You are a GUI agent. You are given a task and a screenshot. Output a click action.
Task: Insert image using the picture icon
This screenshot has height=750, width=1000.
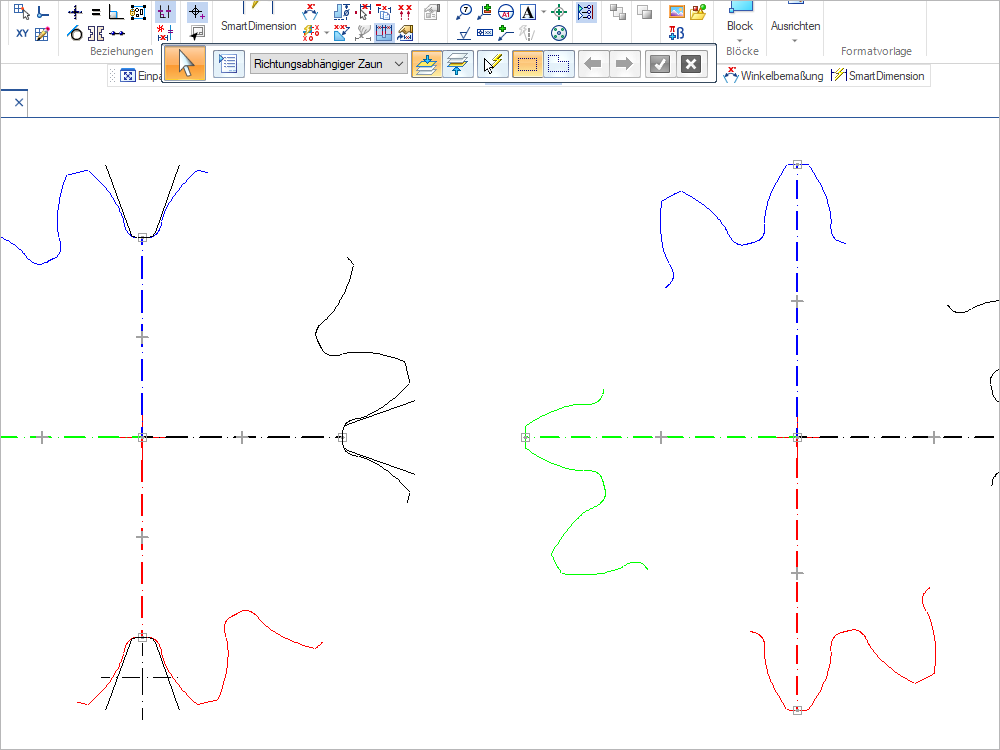(677, 13)
